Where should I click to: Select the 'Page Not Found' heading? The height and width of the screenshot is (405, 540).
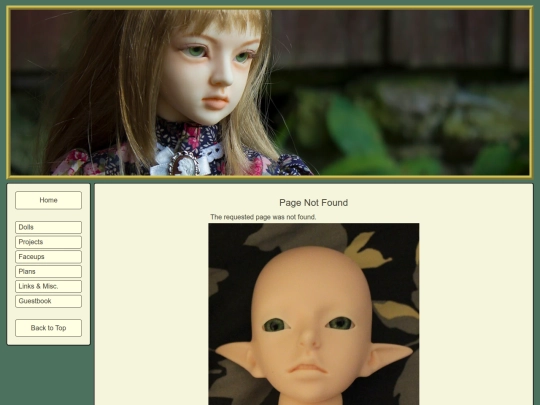(x=313, y=203)
